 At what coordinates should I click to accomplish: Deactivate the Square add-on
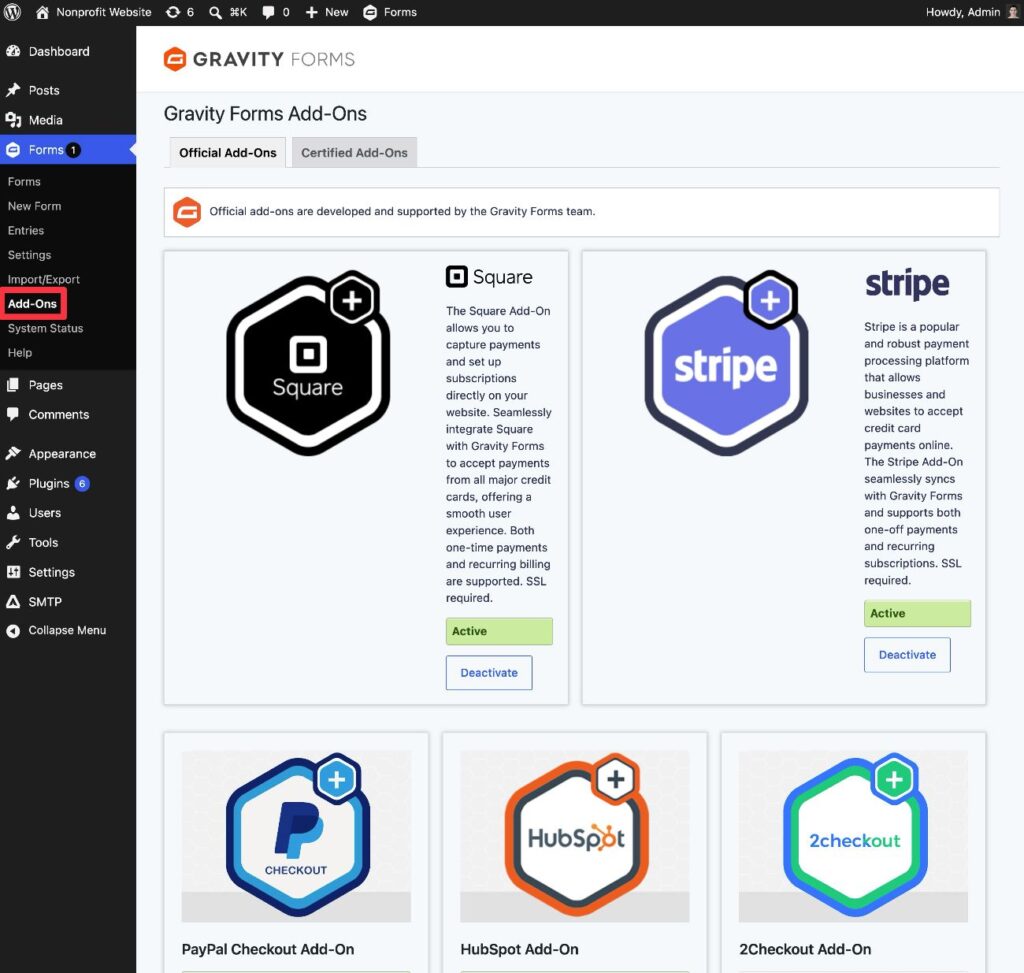pos(489,673)
